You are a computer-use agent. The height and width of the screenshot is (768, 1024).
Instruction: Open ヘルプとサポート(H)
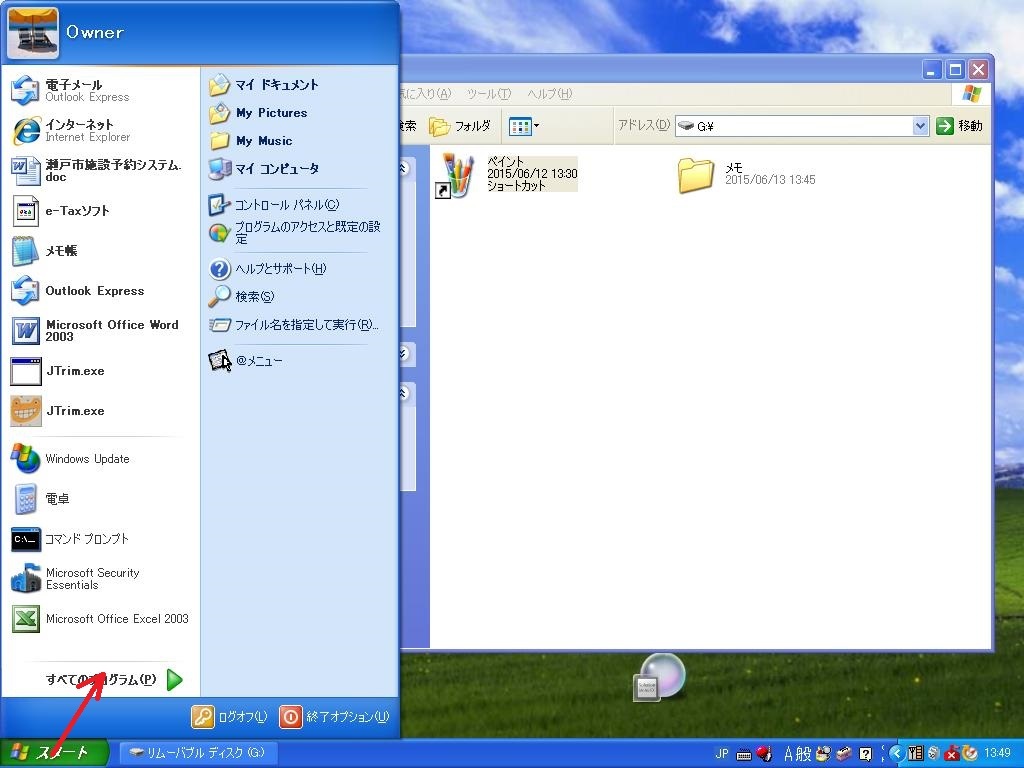click(298, 269)
